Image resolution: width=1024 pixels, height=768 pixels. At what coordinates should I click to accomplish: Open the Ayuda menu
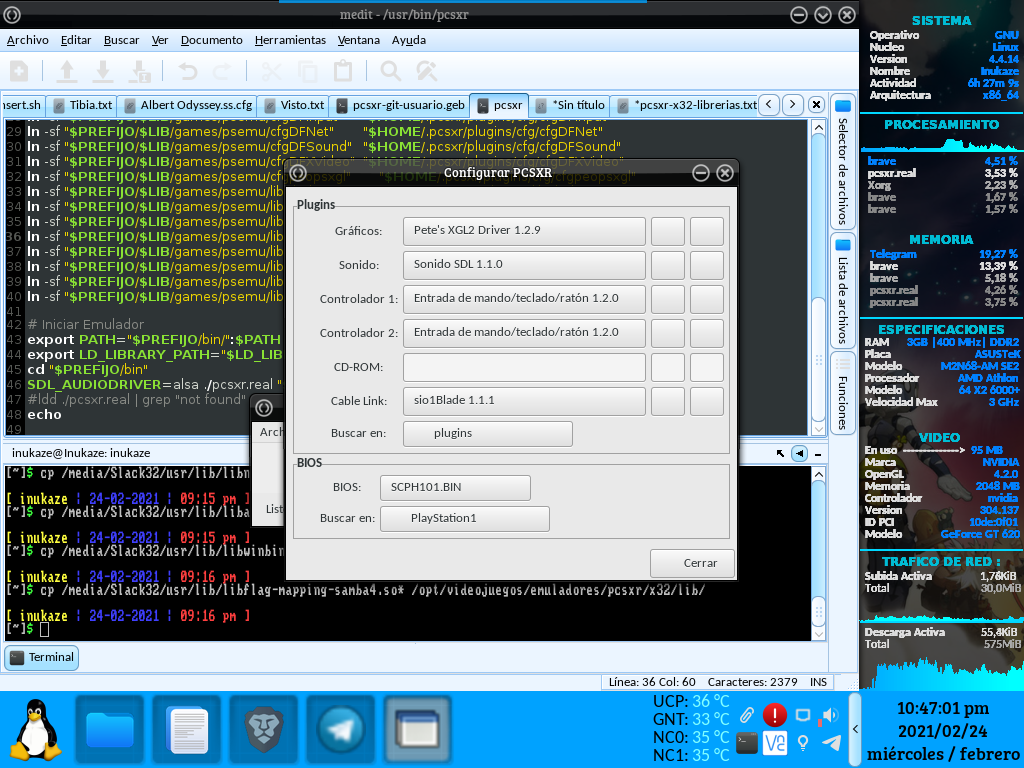click(x=409, y=40)
